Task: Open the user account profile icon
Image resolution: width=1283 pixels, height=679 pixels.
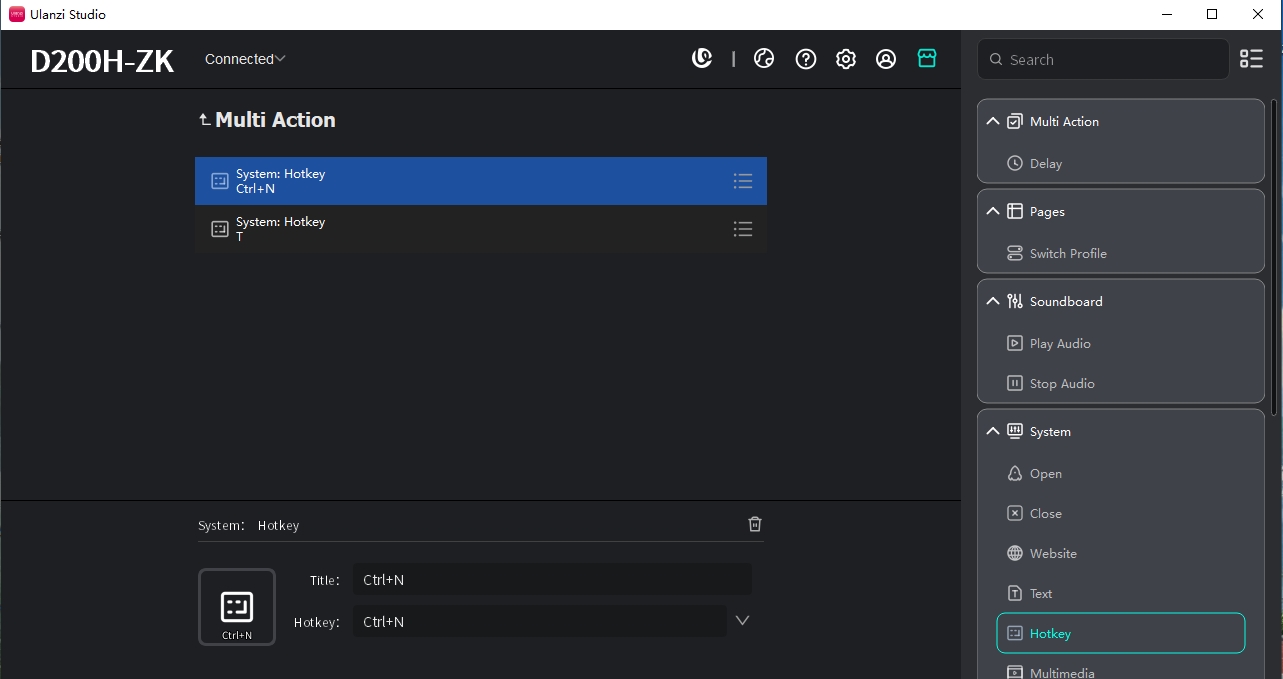Action: [x=886, y=59]
